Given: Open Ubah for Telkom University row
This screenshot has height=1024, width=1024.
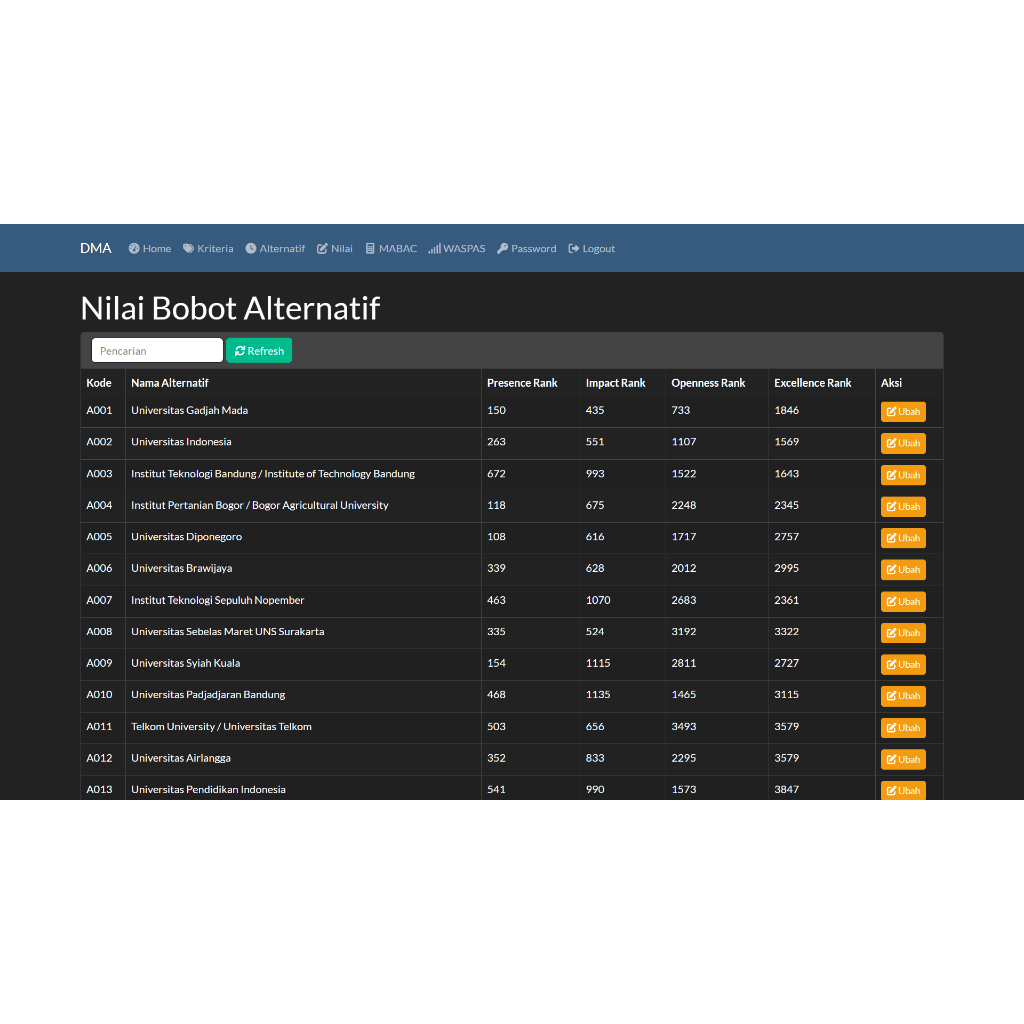Looking at the screenshot, I should point(903,728).
